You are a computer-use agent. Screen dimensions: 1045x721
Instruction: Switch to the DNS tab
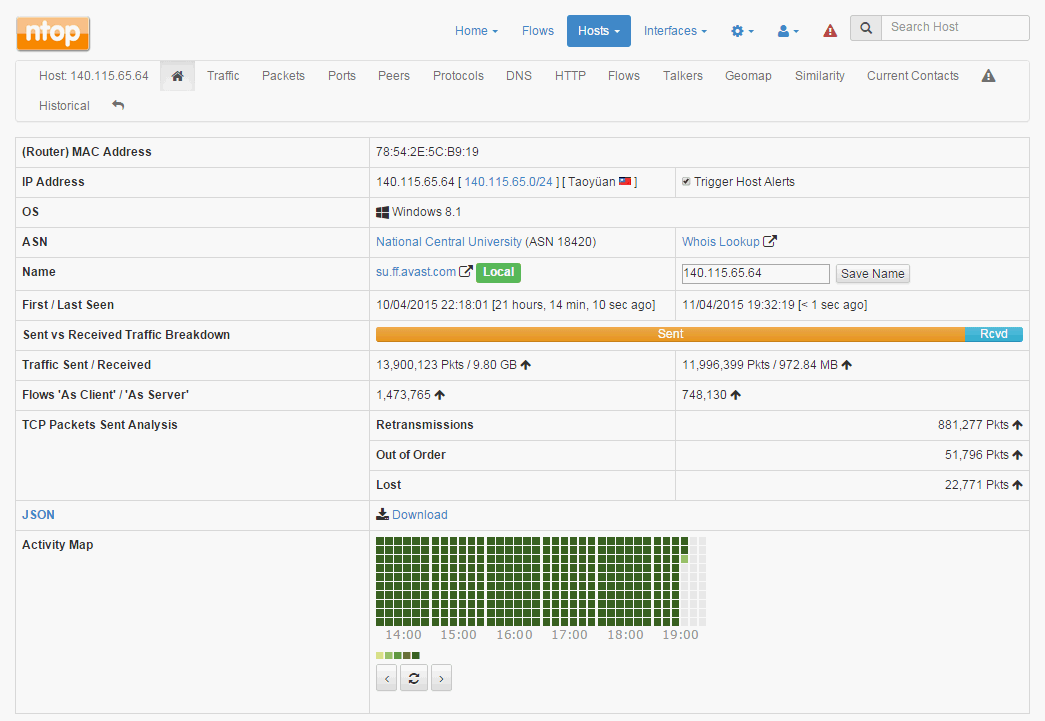[x=519, y=76]
